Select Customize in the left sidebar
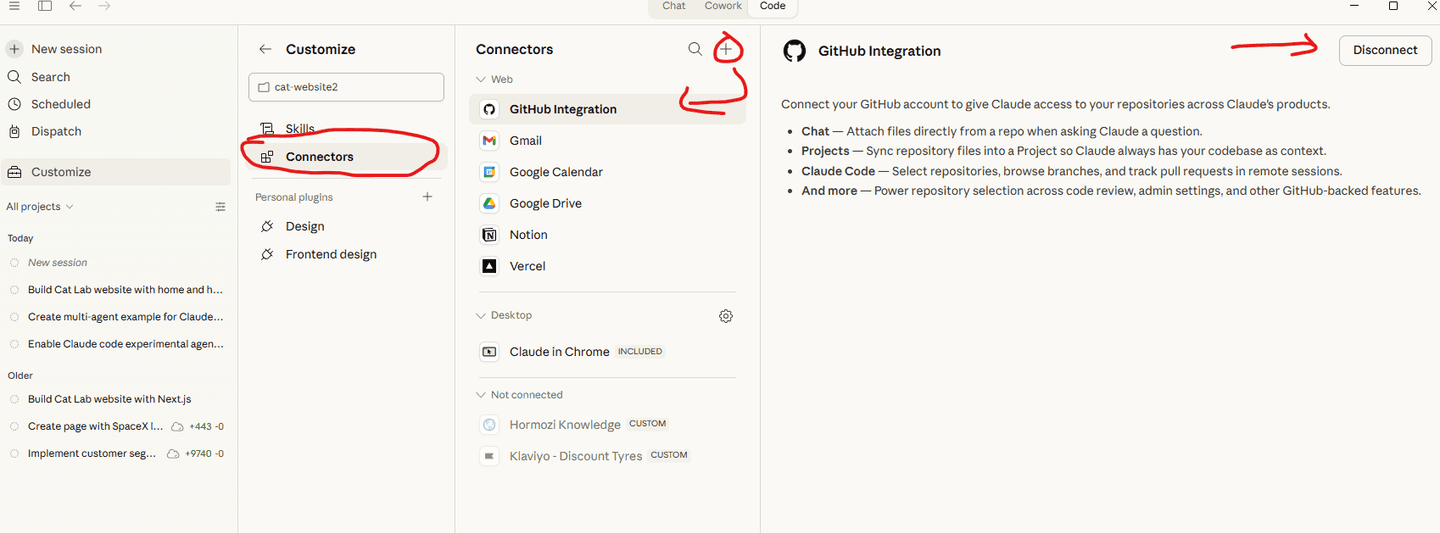Screen dimensions: 1440x533 click(116, 172)
